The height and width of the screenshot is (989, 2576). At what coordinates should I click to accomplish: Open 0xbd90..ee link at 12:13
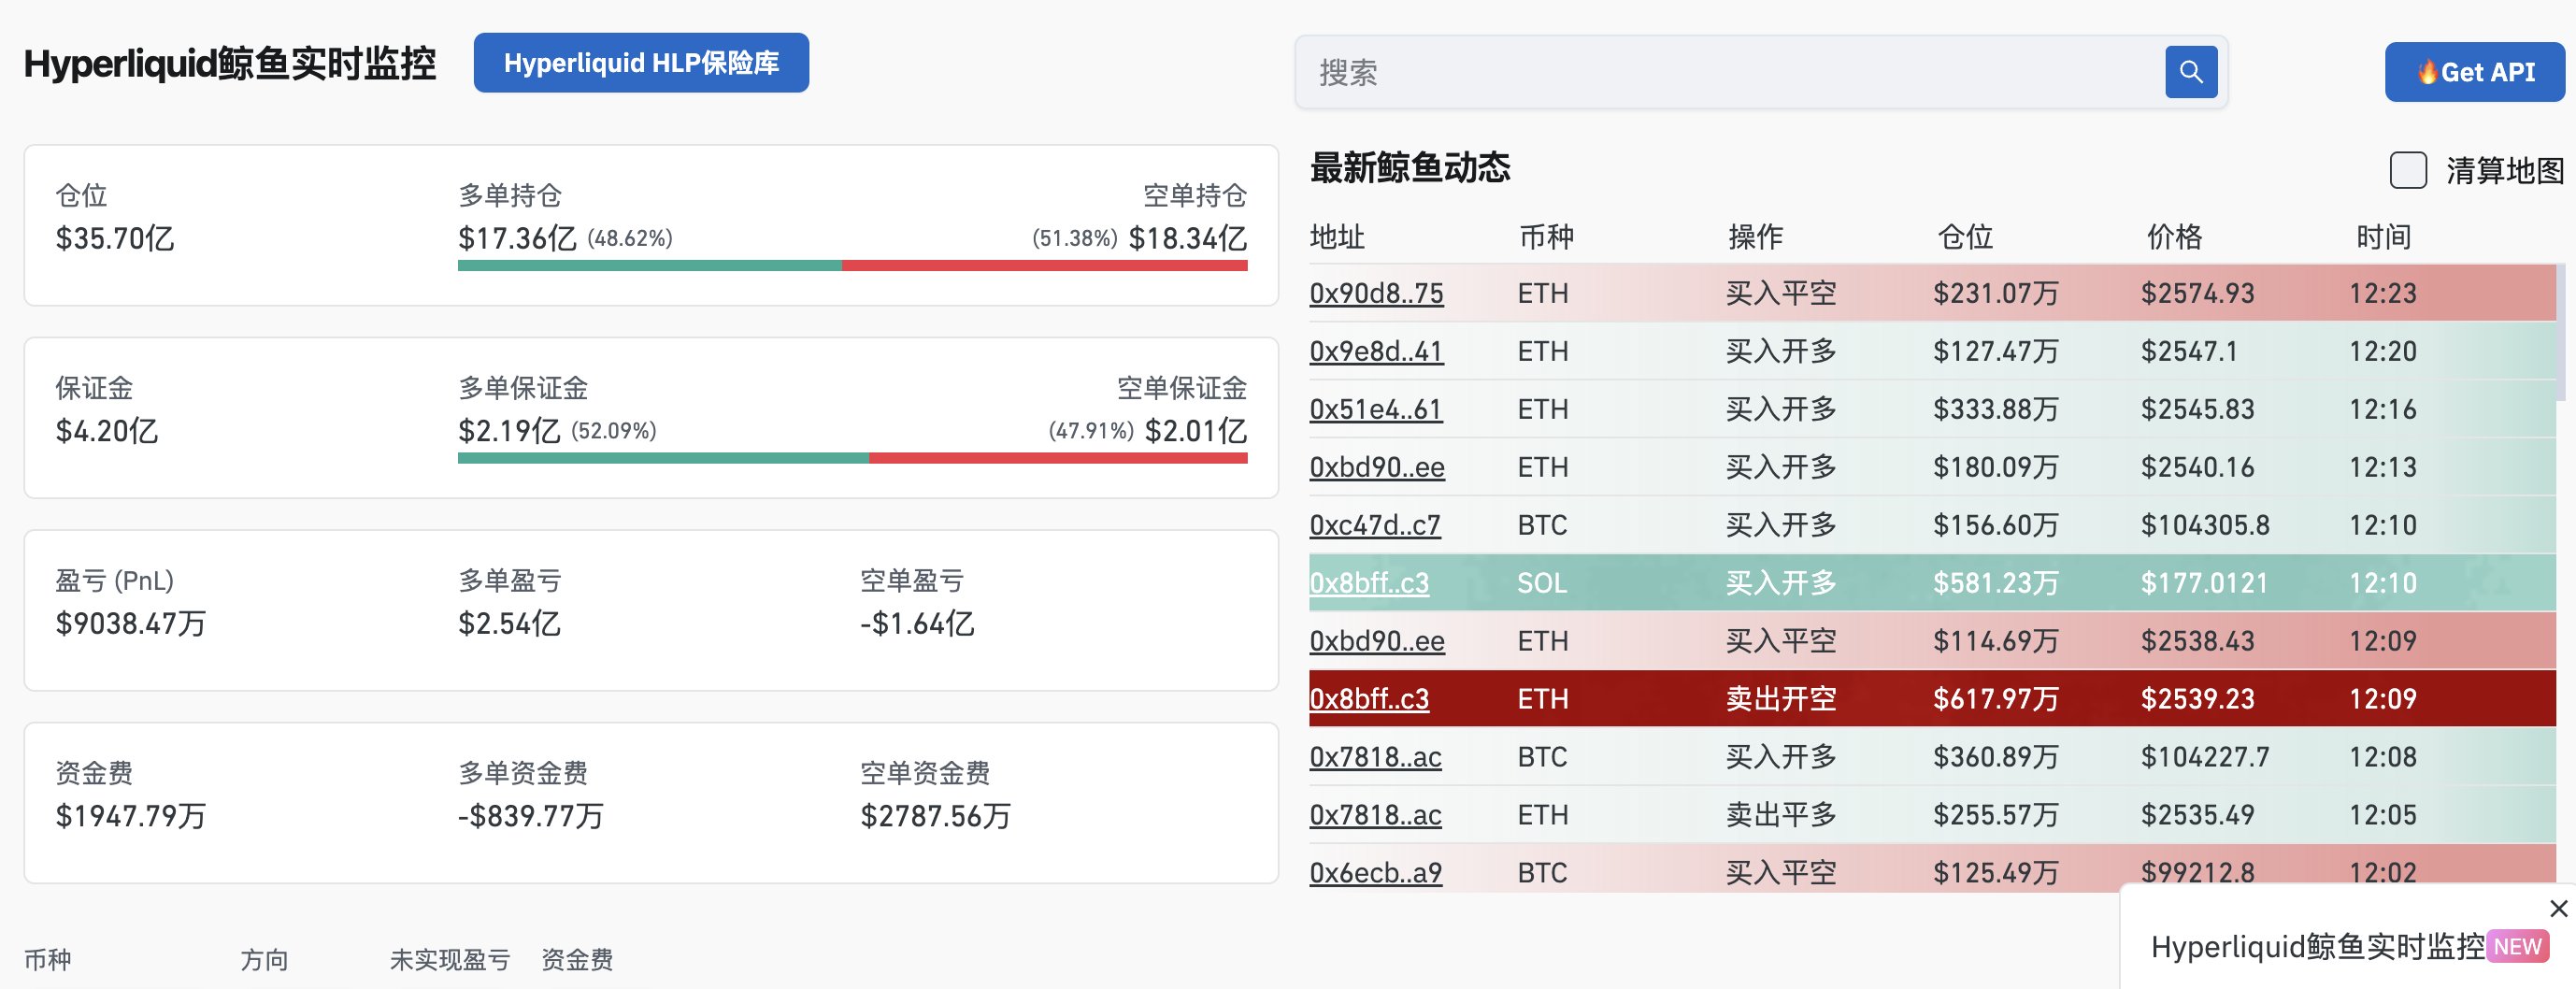[x=1377, y=467]
